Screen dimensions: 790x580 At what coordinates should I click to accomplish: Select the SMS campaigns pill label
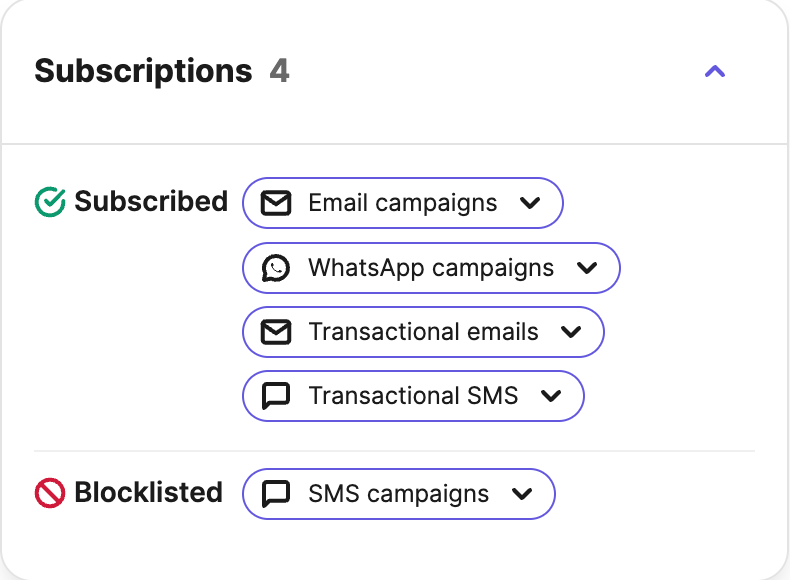click(x=399, y=494)
